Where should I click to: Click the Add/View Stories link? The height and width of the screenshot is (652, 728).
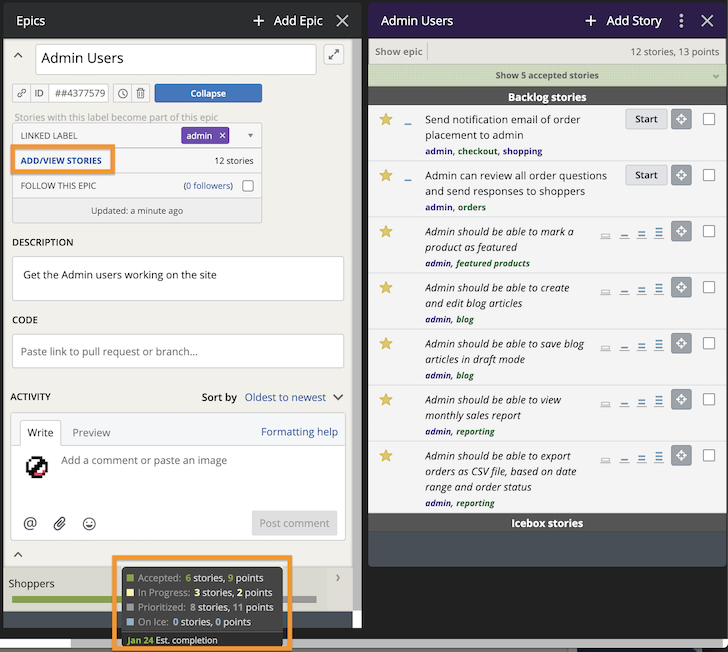point(61,160)
